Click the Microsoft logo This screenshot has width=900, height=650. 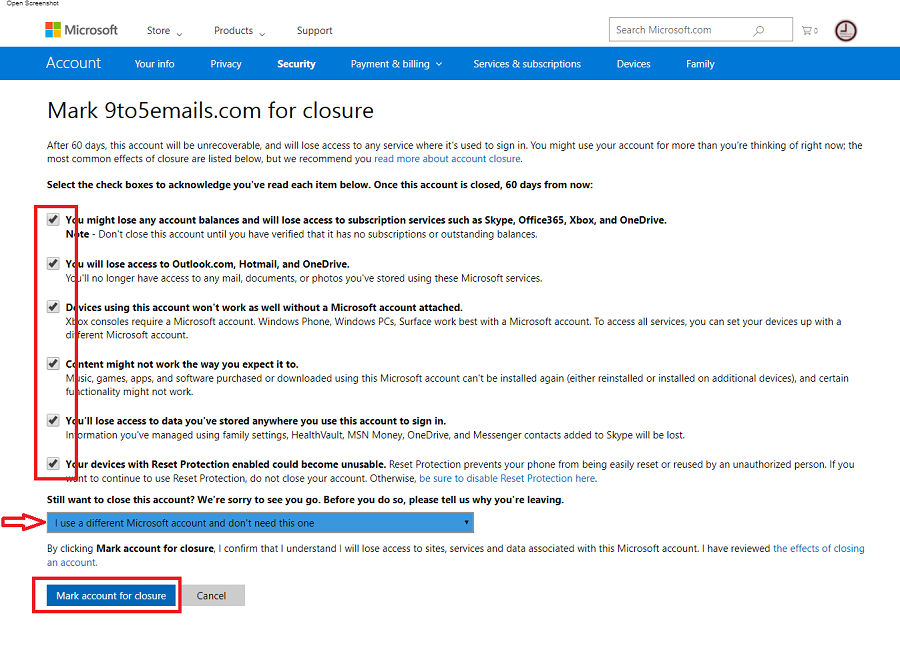pos(82,30)
